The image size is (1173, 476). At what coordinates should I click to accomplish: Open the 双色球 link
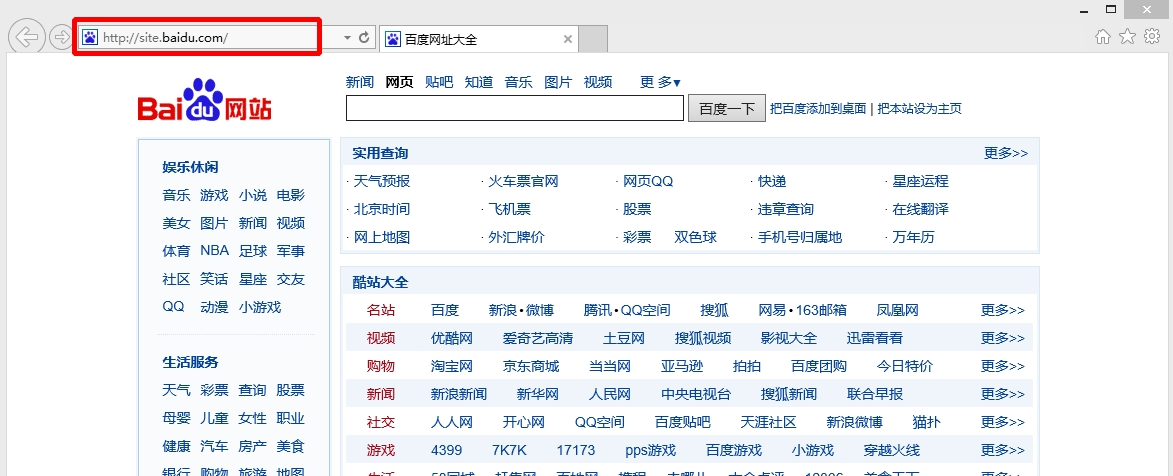point(695,237)
